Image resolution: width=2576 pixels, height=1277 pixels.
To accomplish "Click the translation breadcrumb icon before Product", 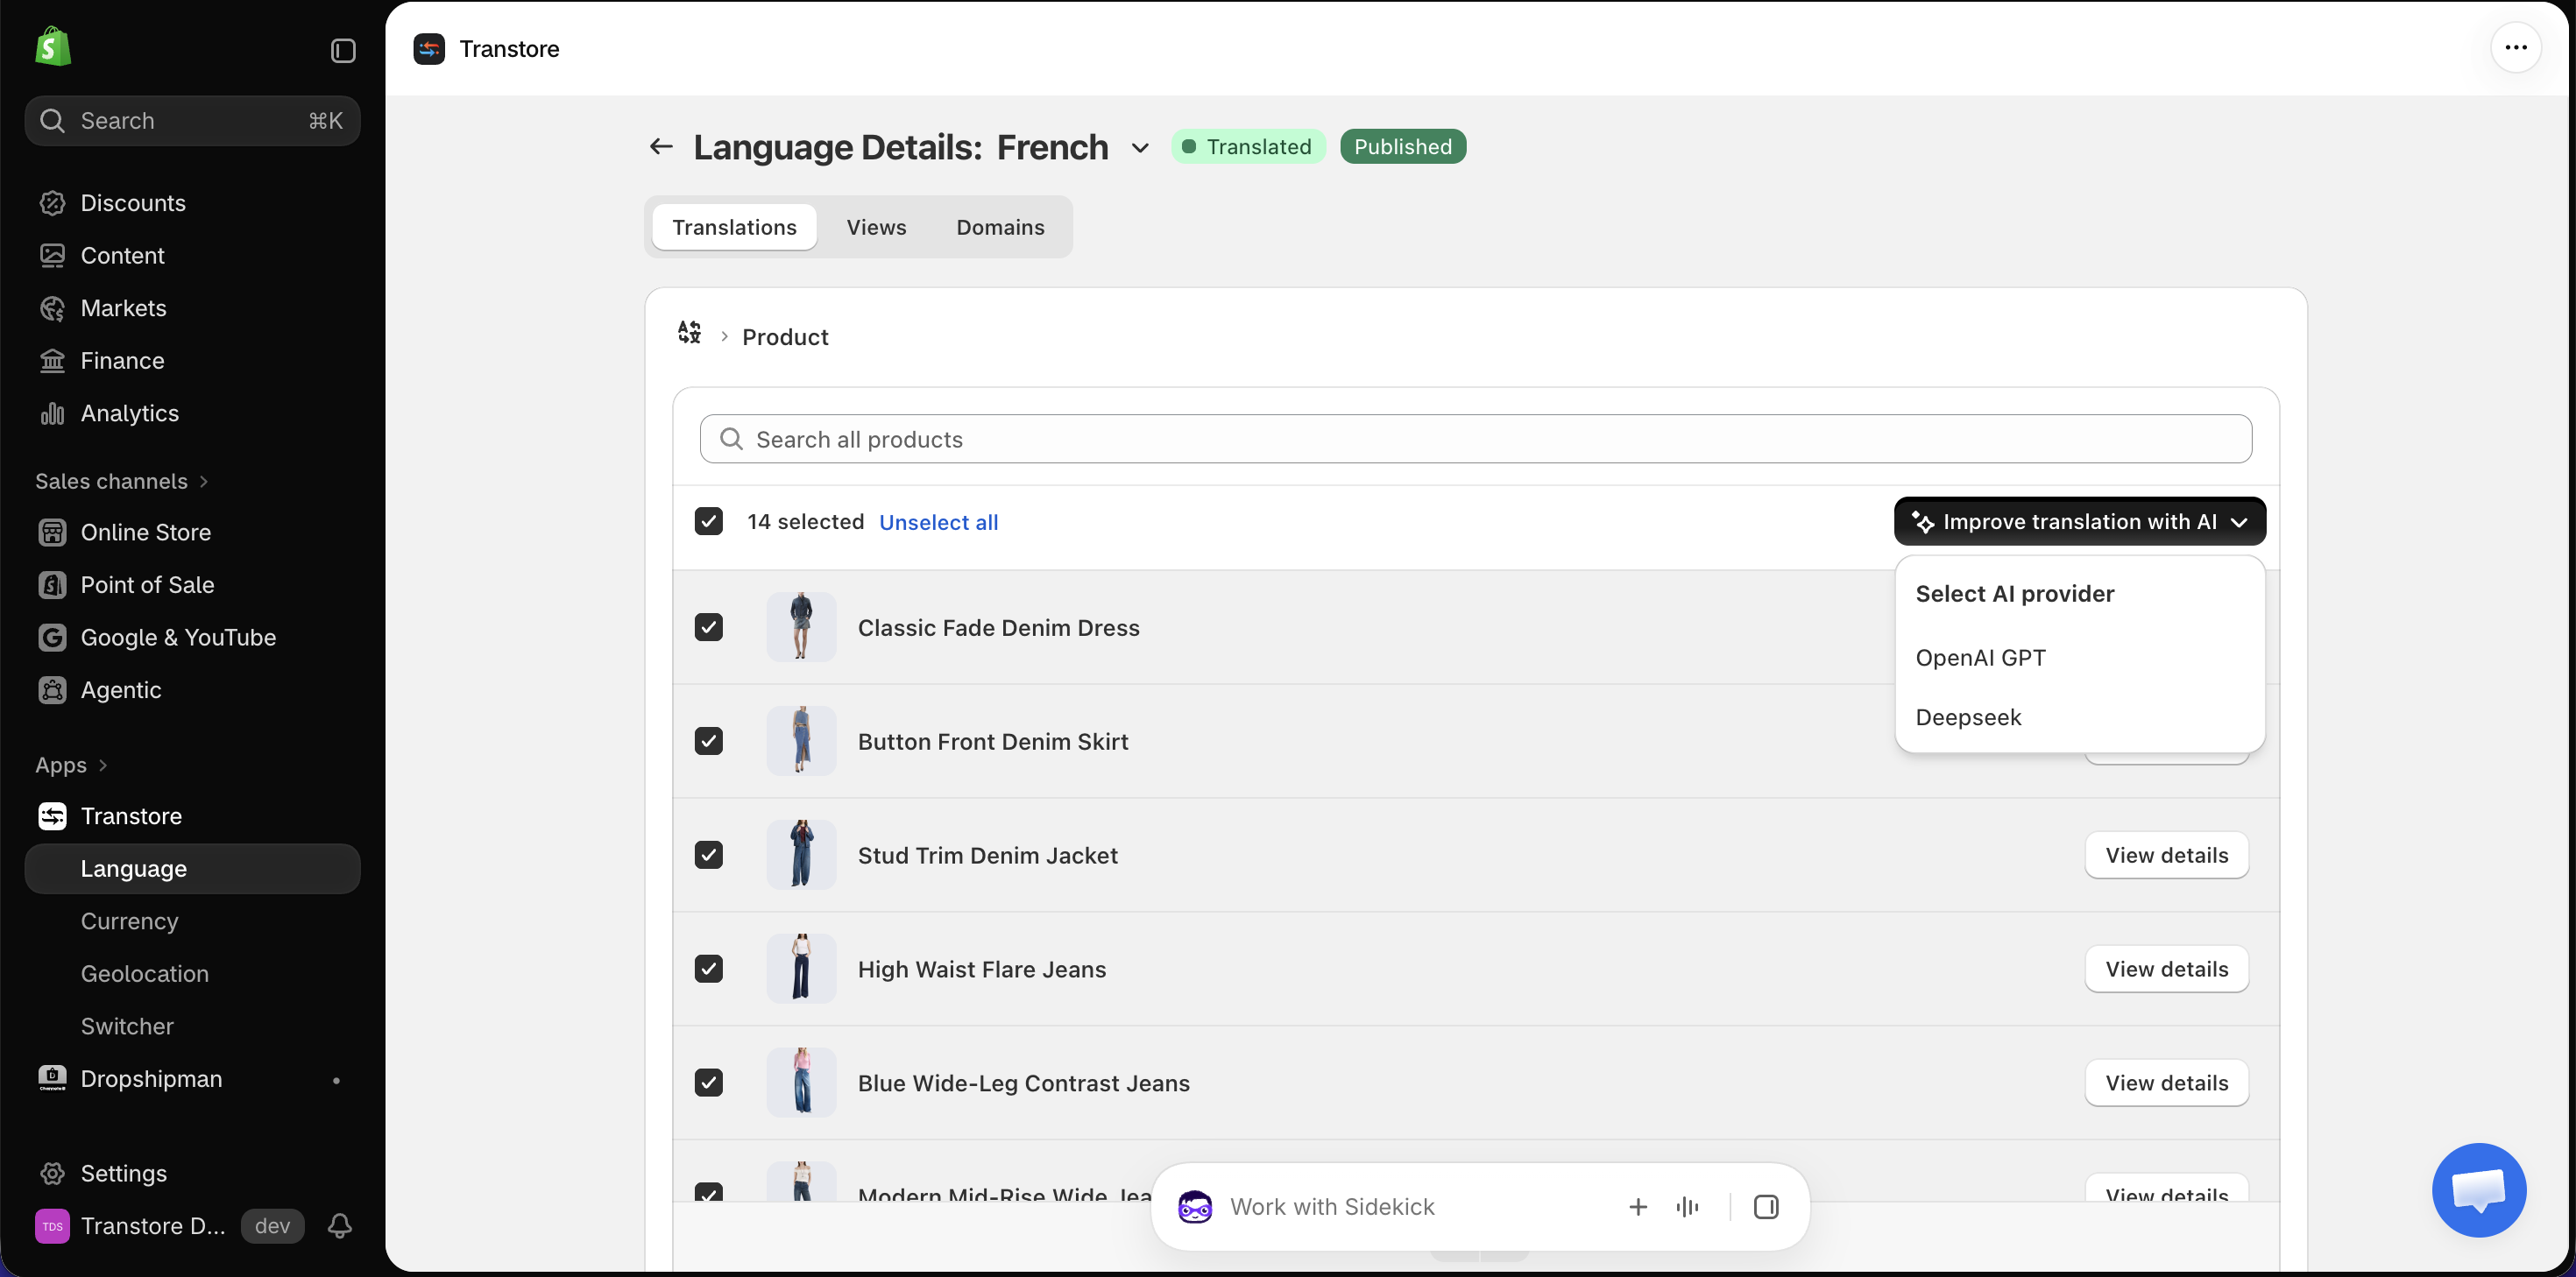I will point(689,332).
